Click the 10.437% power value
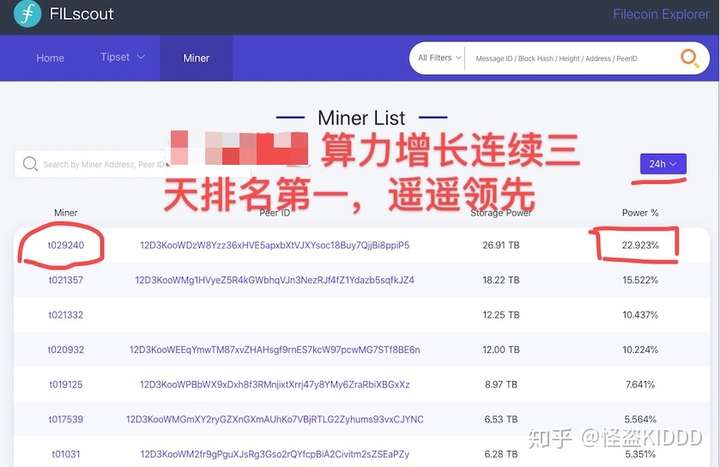Viewport: 720px width, 467px height. pos(640,315)
